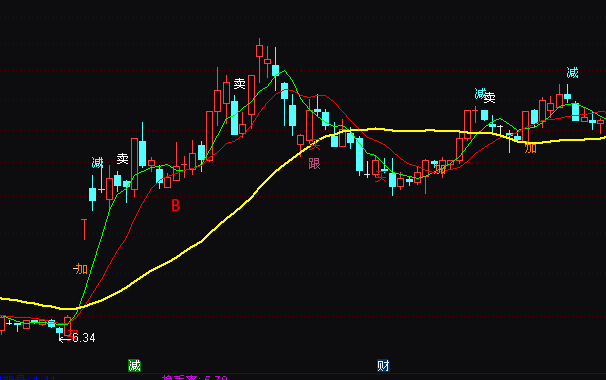Select overlapping 减卖 markers right of center
Image resolution: width=606 pixels, height=380 pixels.
tap(485, 95)
